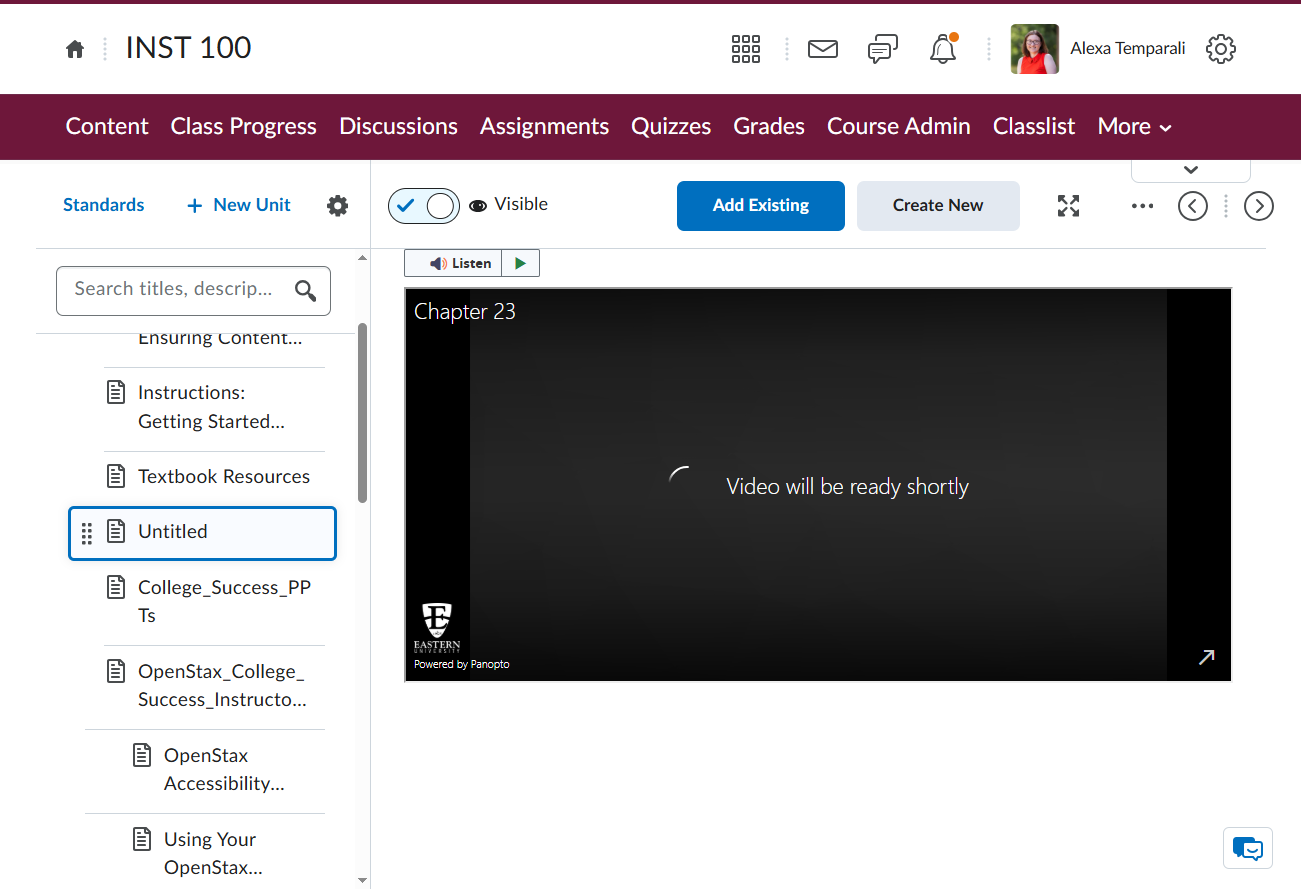Click the Listen button
The height and width of the screenshot is (889, 1301).
(x=453, y=263)
